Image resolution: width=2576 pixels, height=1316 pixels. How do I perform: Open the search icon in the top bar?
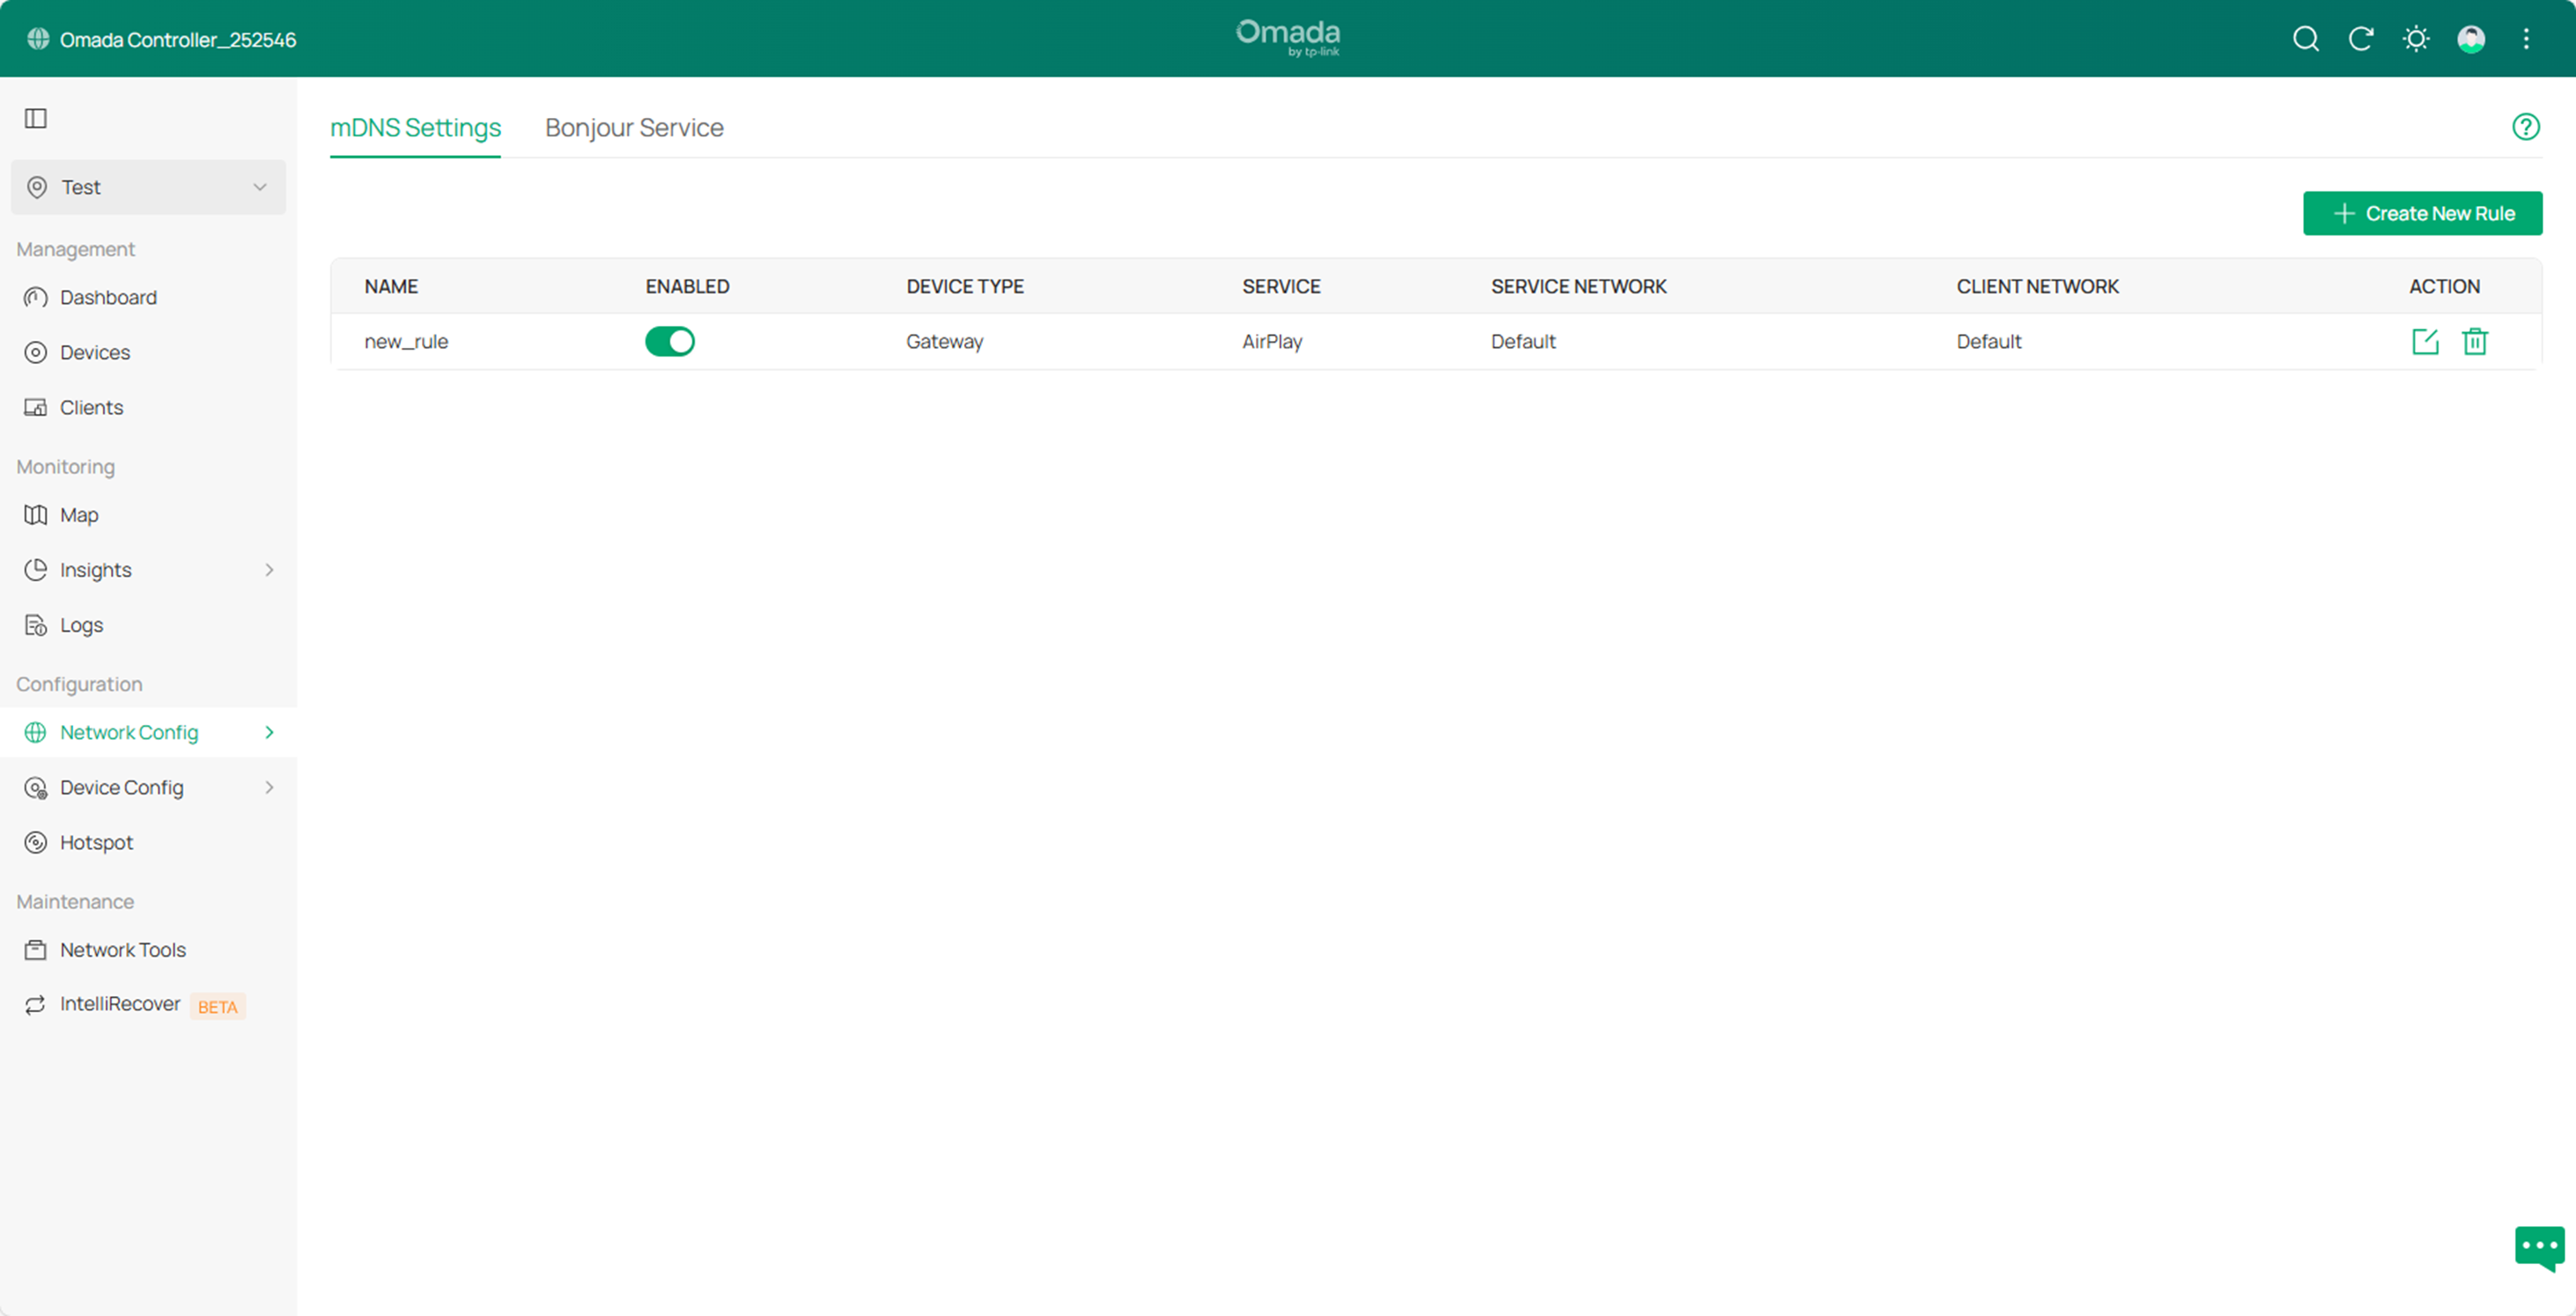pyautogui.click(x=2305, y=39)
